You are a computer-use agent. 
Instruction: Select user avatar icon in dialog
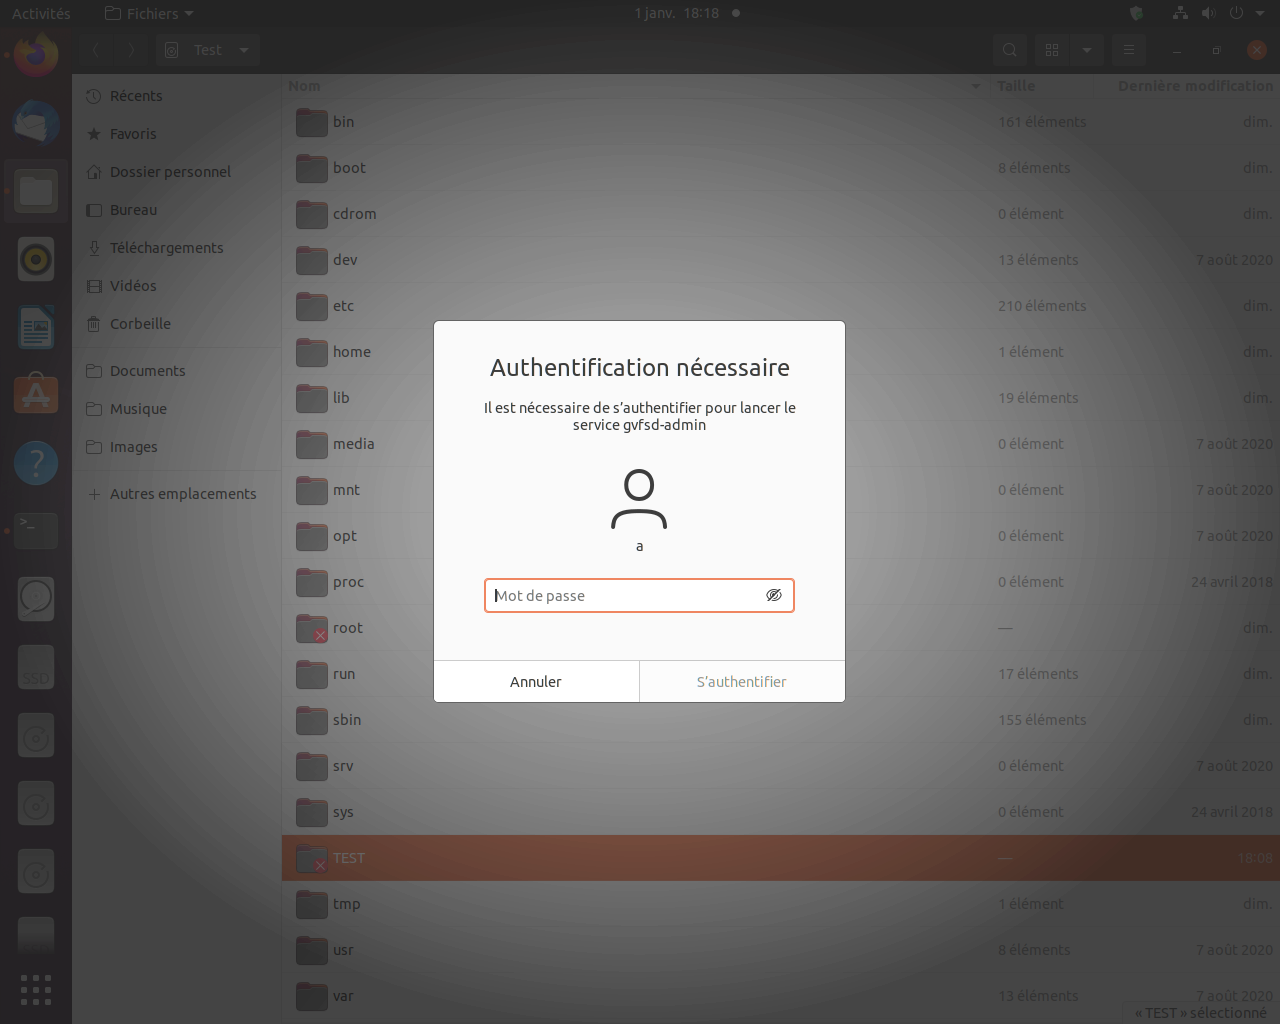coord(639,499)
